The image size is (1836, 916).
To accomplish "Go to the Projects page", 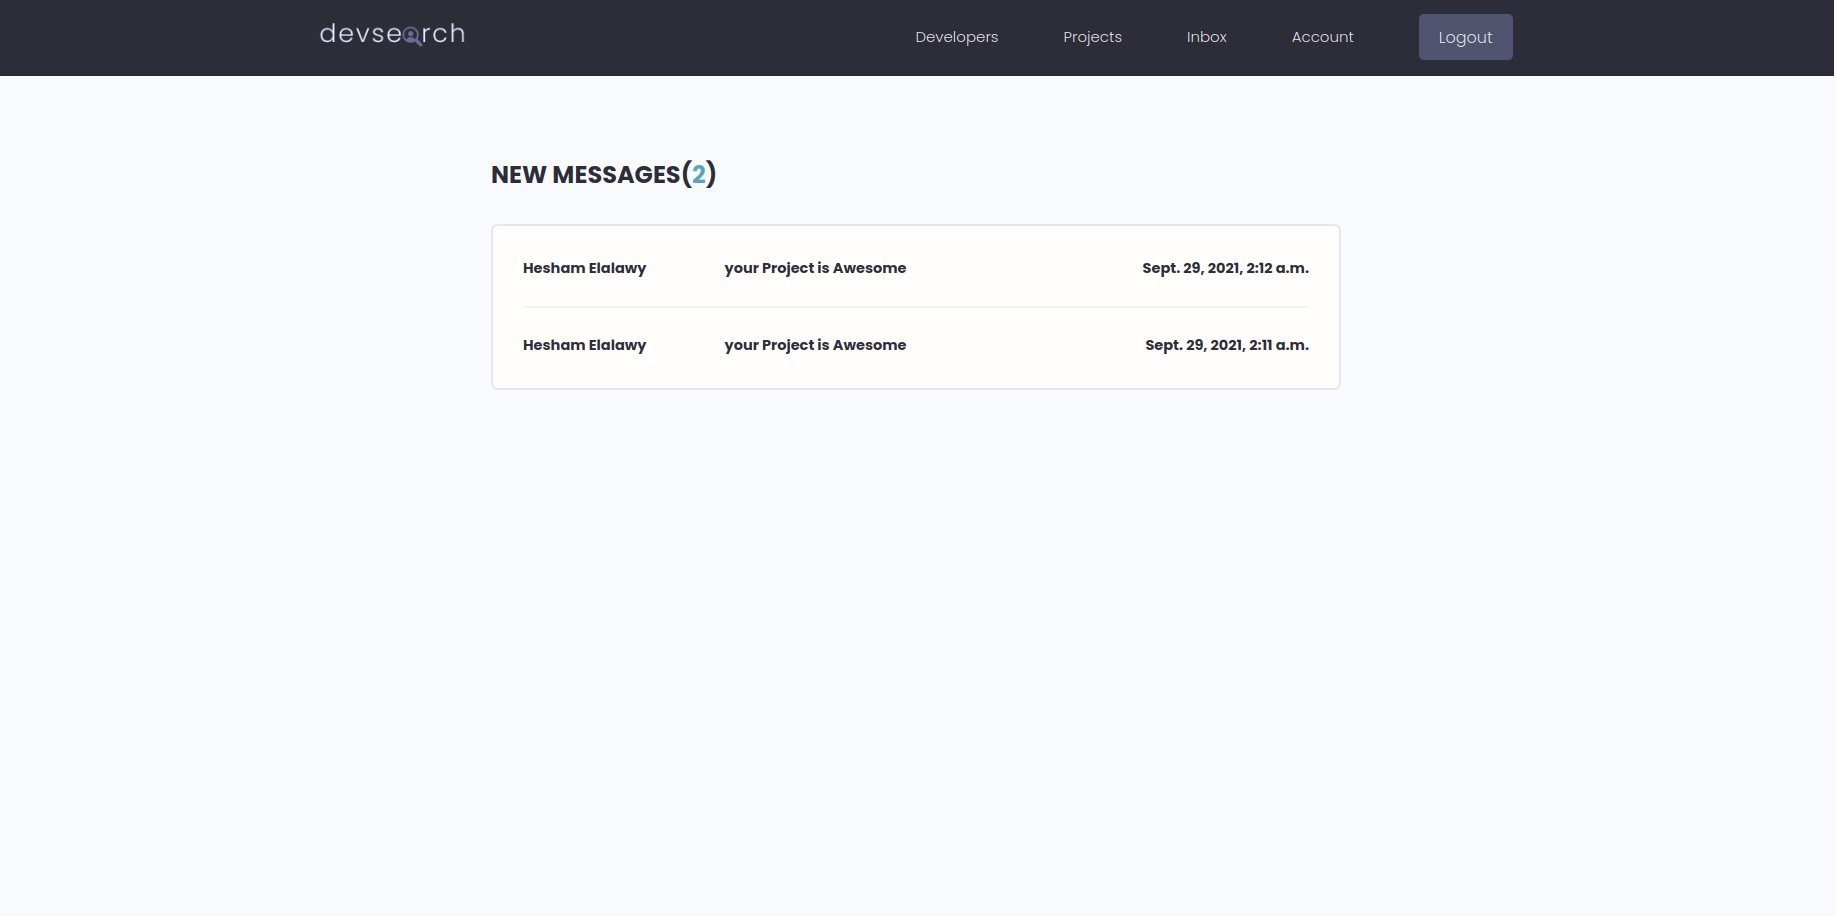I will [1092, 37].
